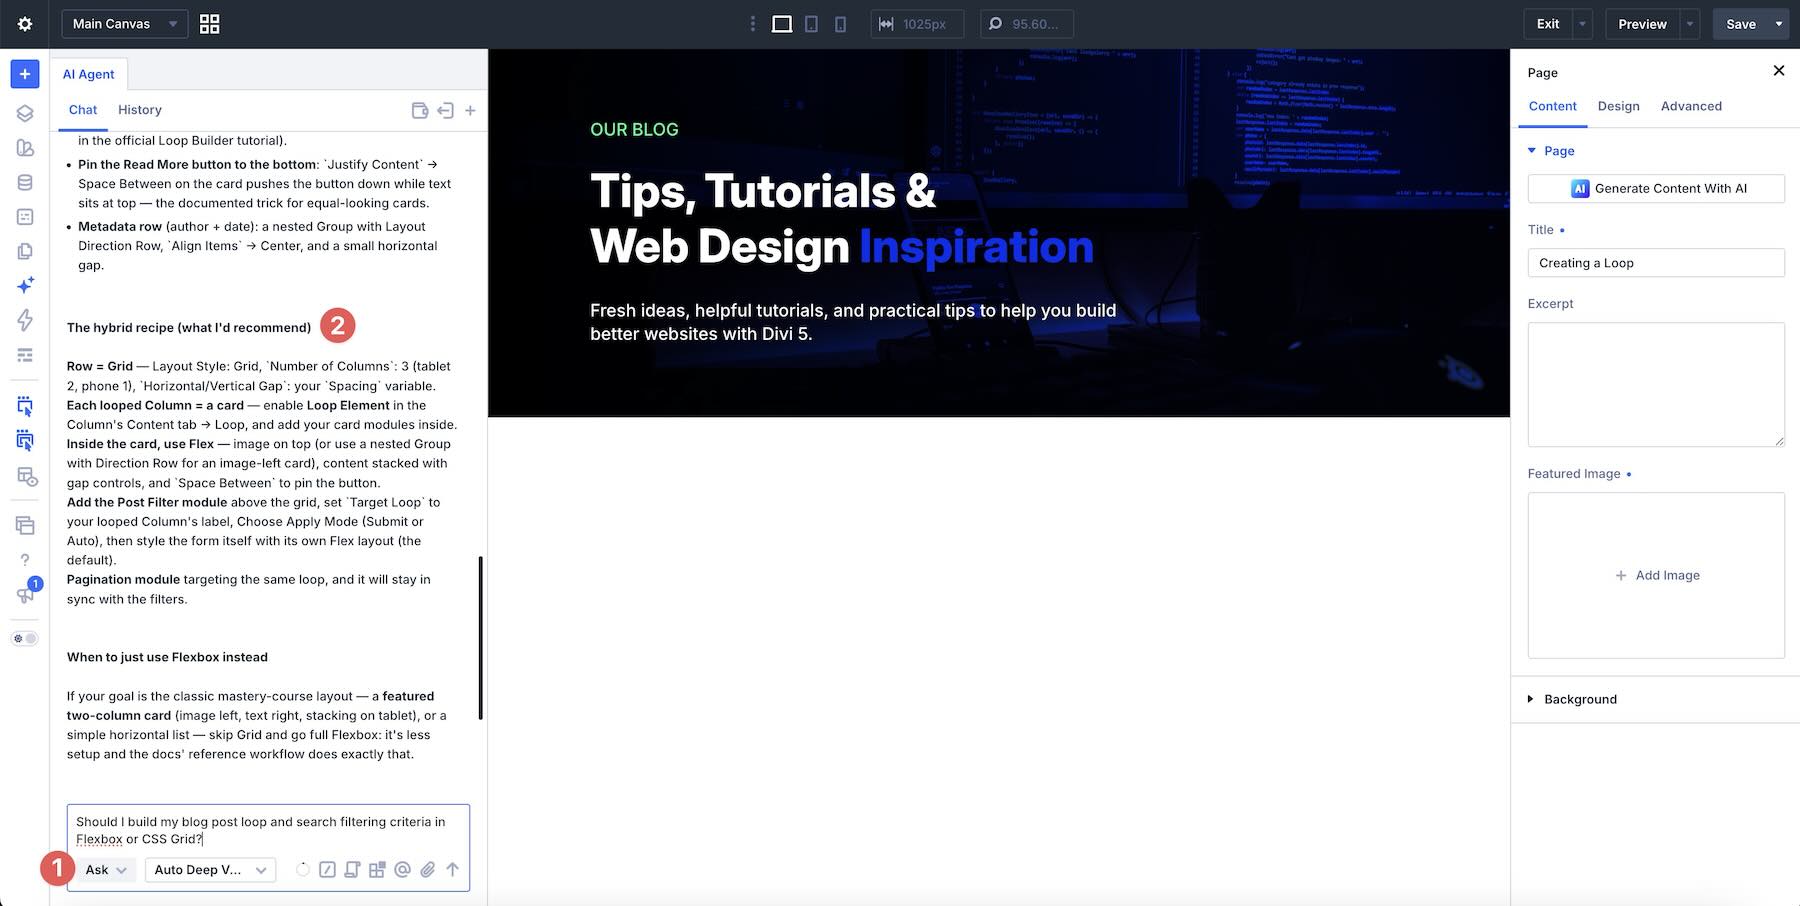Image resolution: width=1800 pixels, height=906 pixels.
Task: Click the blue add module plus button
Action: coord(25,74)
